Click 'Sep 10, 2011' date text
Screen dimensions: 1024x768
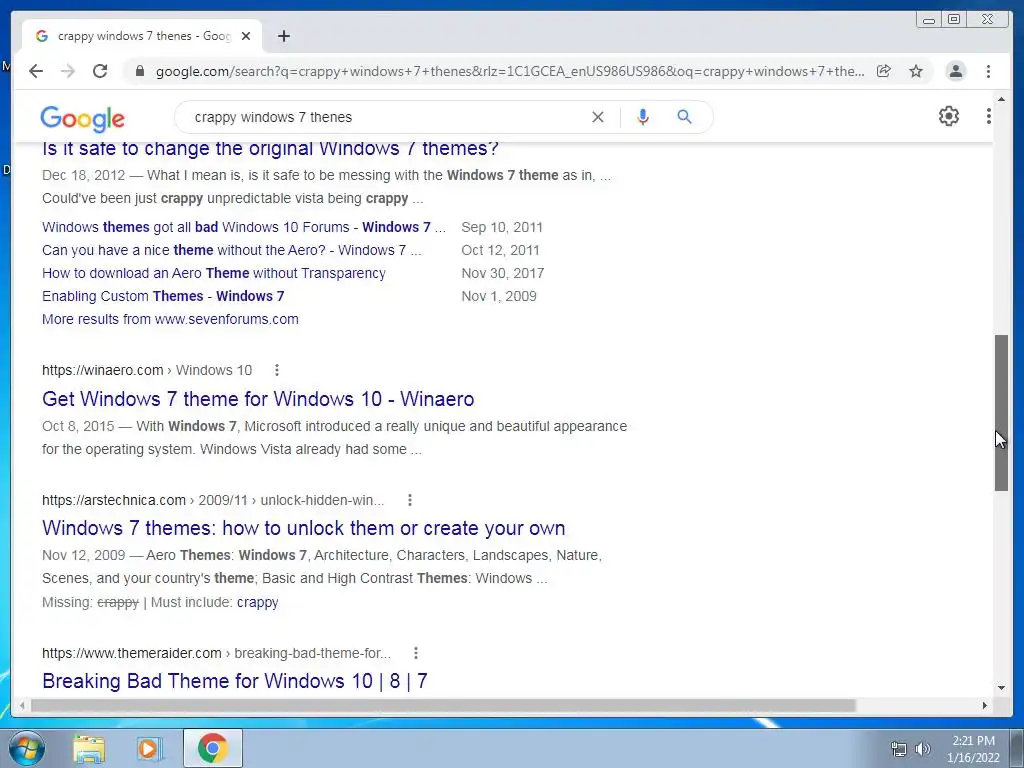502,227
